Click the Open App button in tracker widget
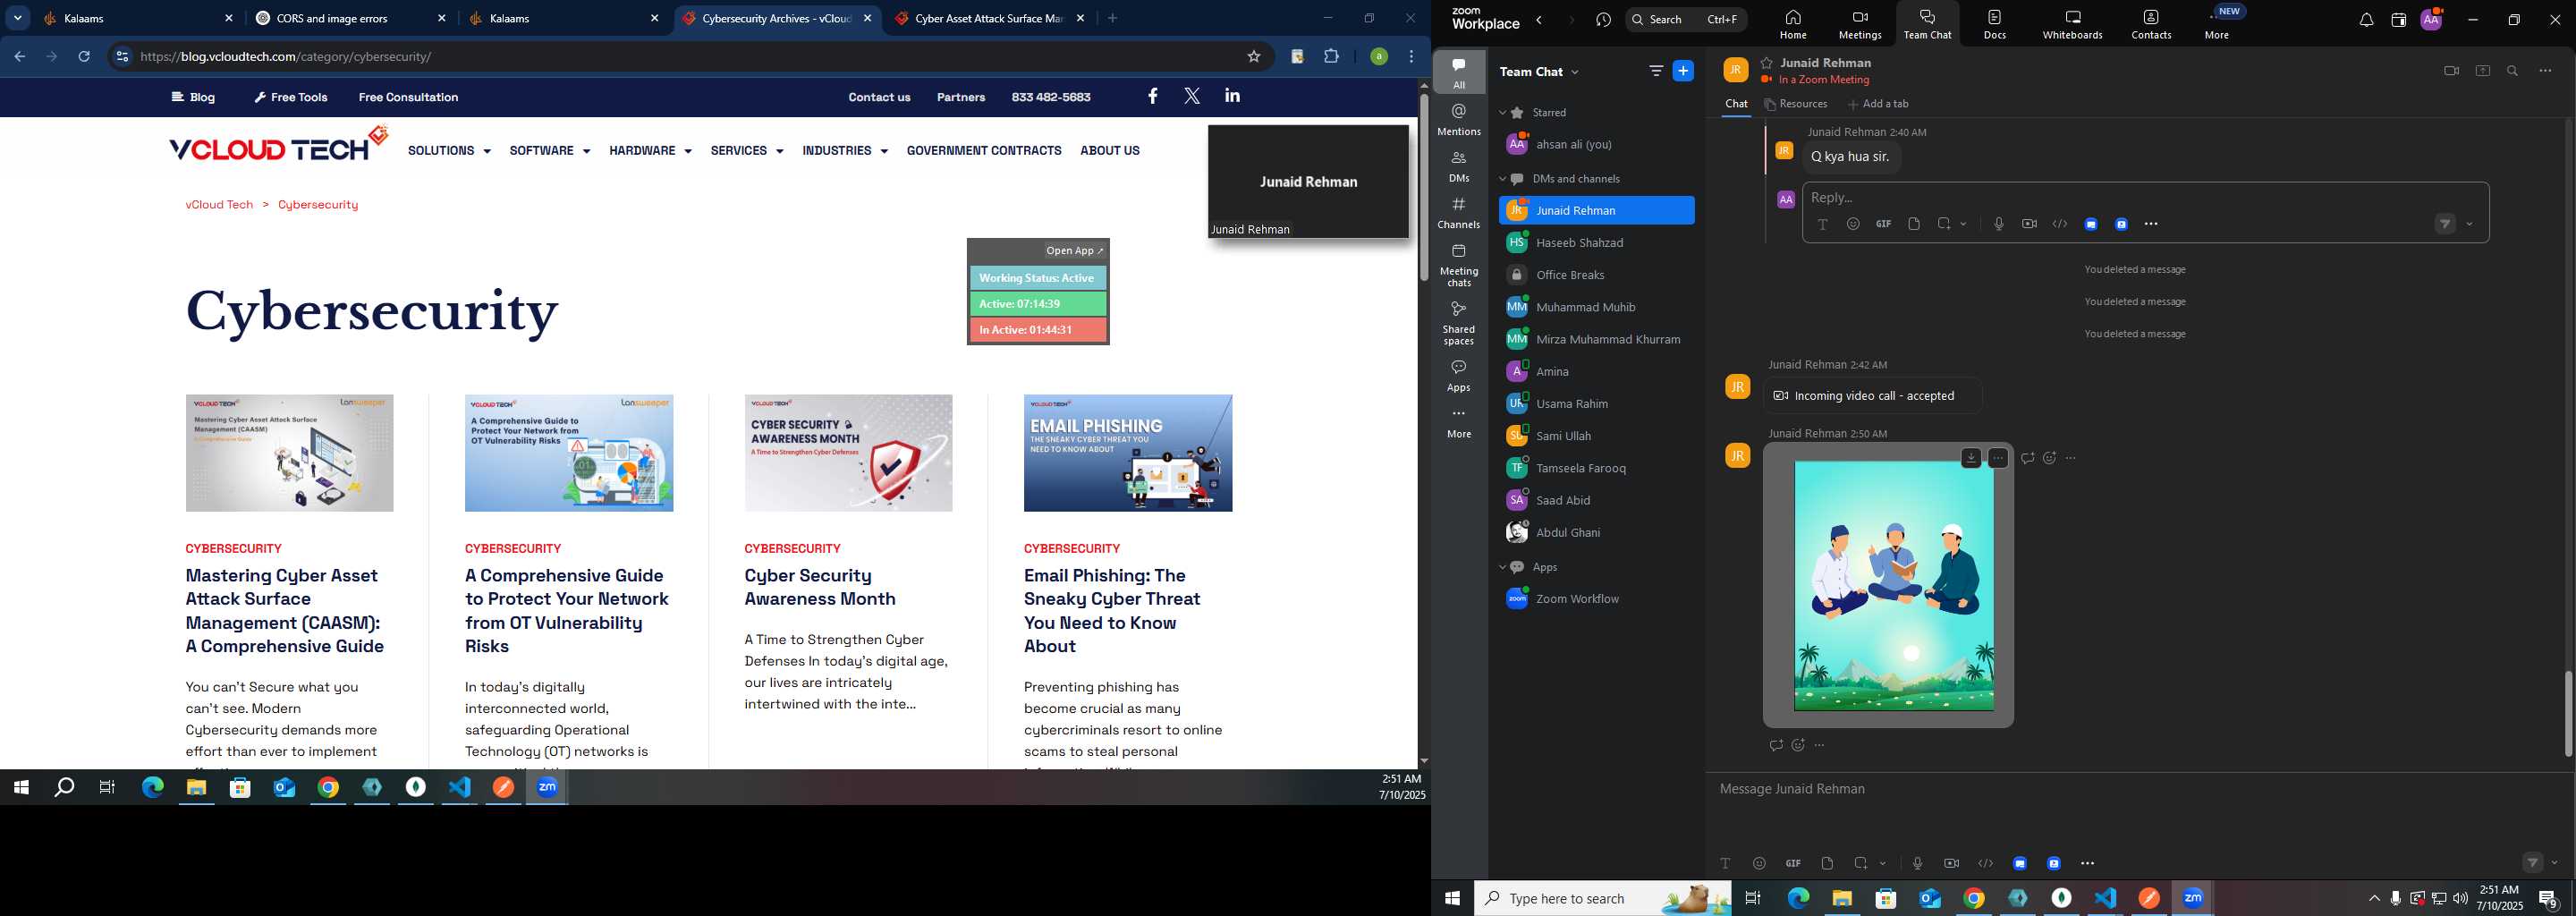The image size is (2576, 916). pyautogui.click(x=1075, y=251)
